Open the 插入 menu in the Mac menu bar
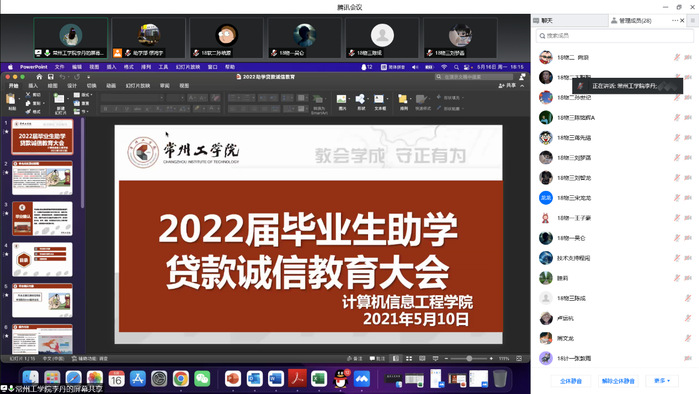Image resolution: width=699 pixels, height=394 pixels. click(x=111, y=67)
